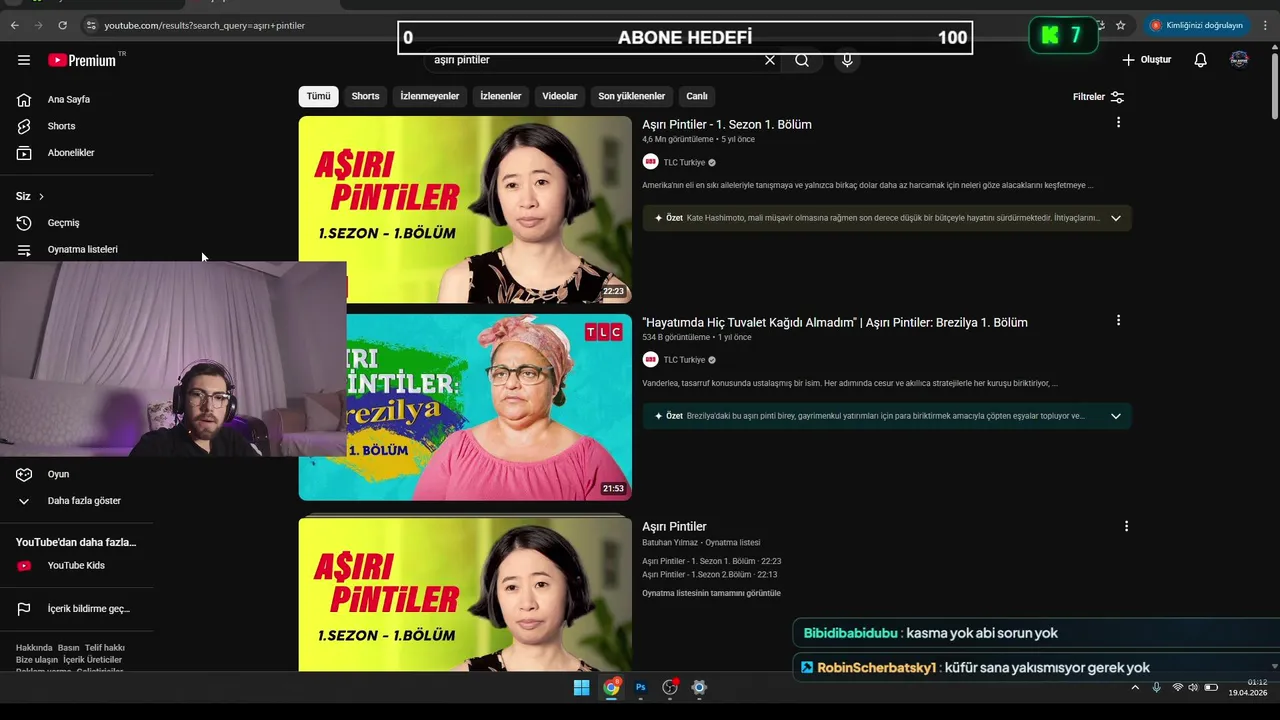Open YouTube Kids link
This screenshot has width=1280, height=720.
coord(77,565)
